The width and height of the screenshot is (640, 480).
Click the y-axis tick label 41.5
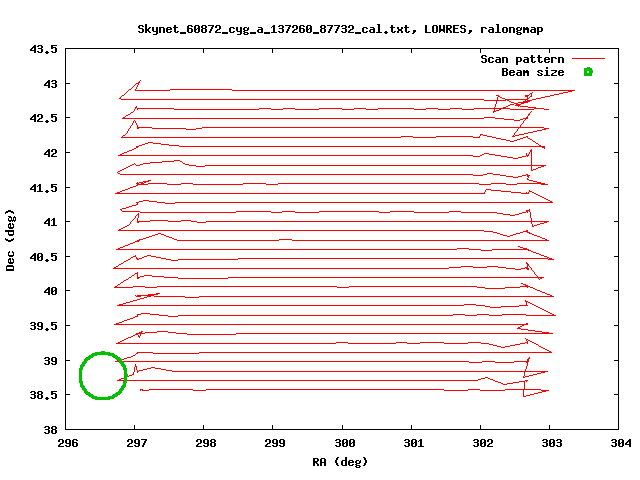click(43, 188)
